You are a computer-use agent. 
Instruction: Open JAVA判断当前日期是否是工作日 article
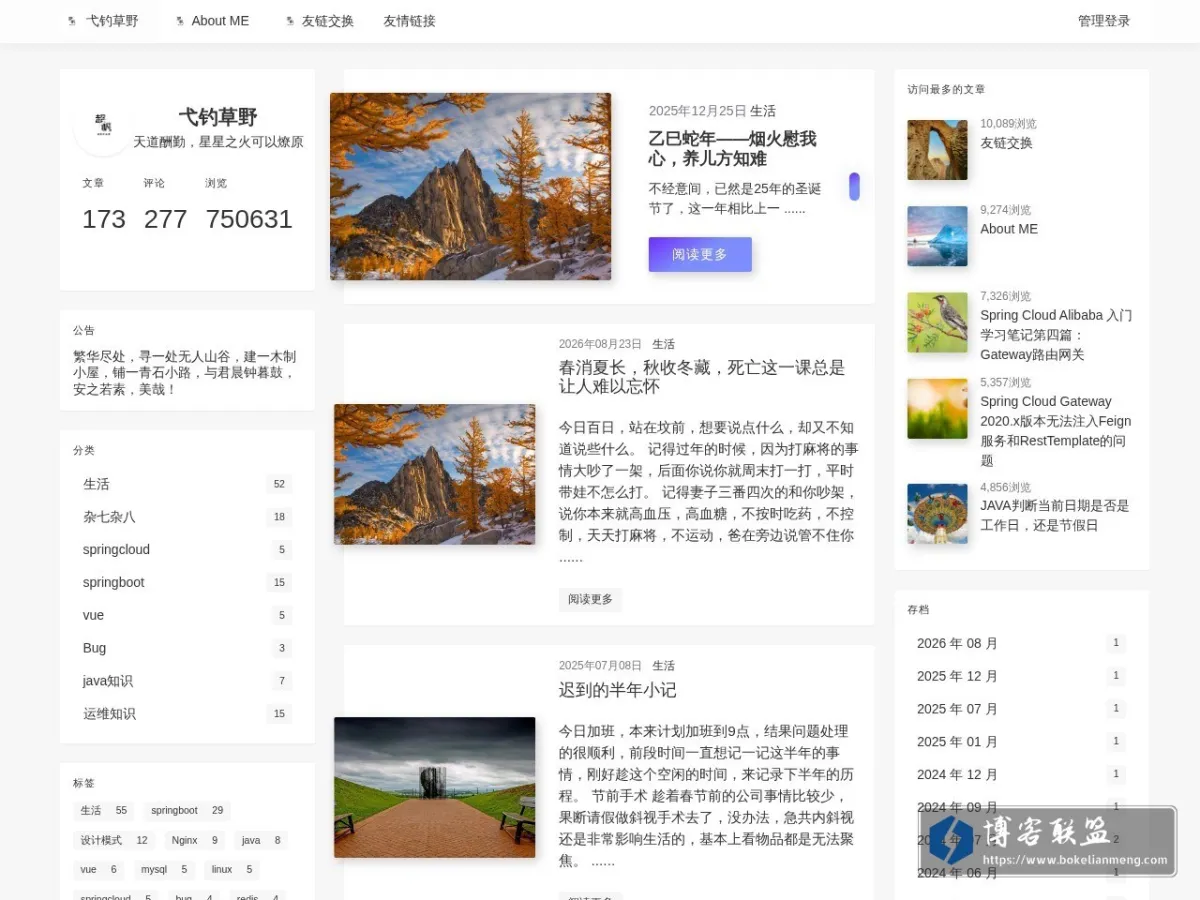tap(1055, 516)
